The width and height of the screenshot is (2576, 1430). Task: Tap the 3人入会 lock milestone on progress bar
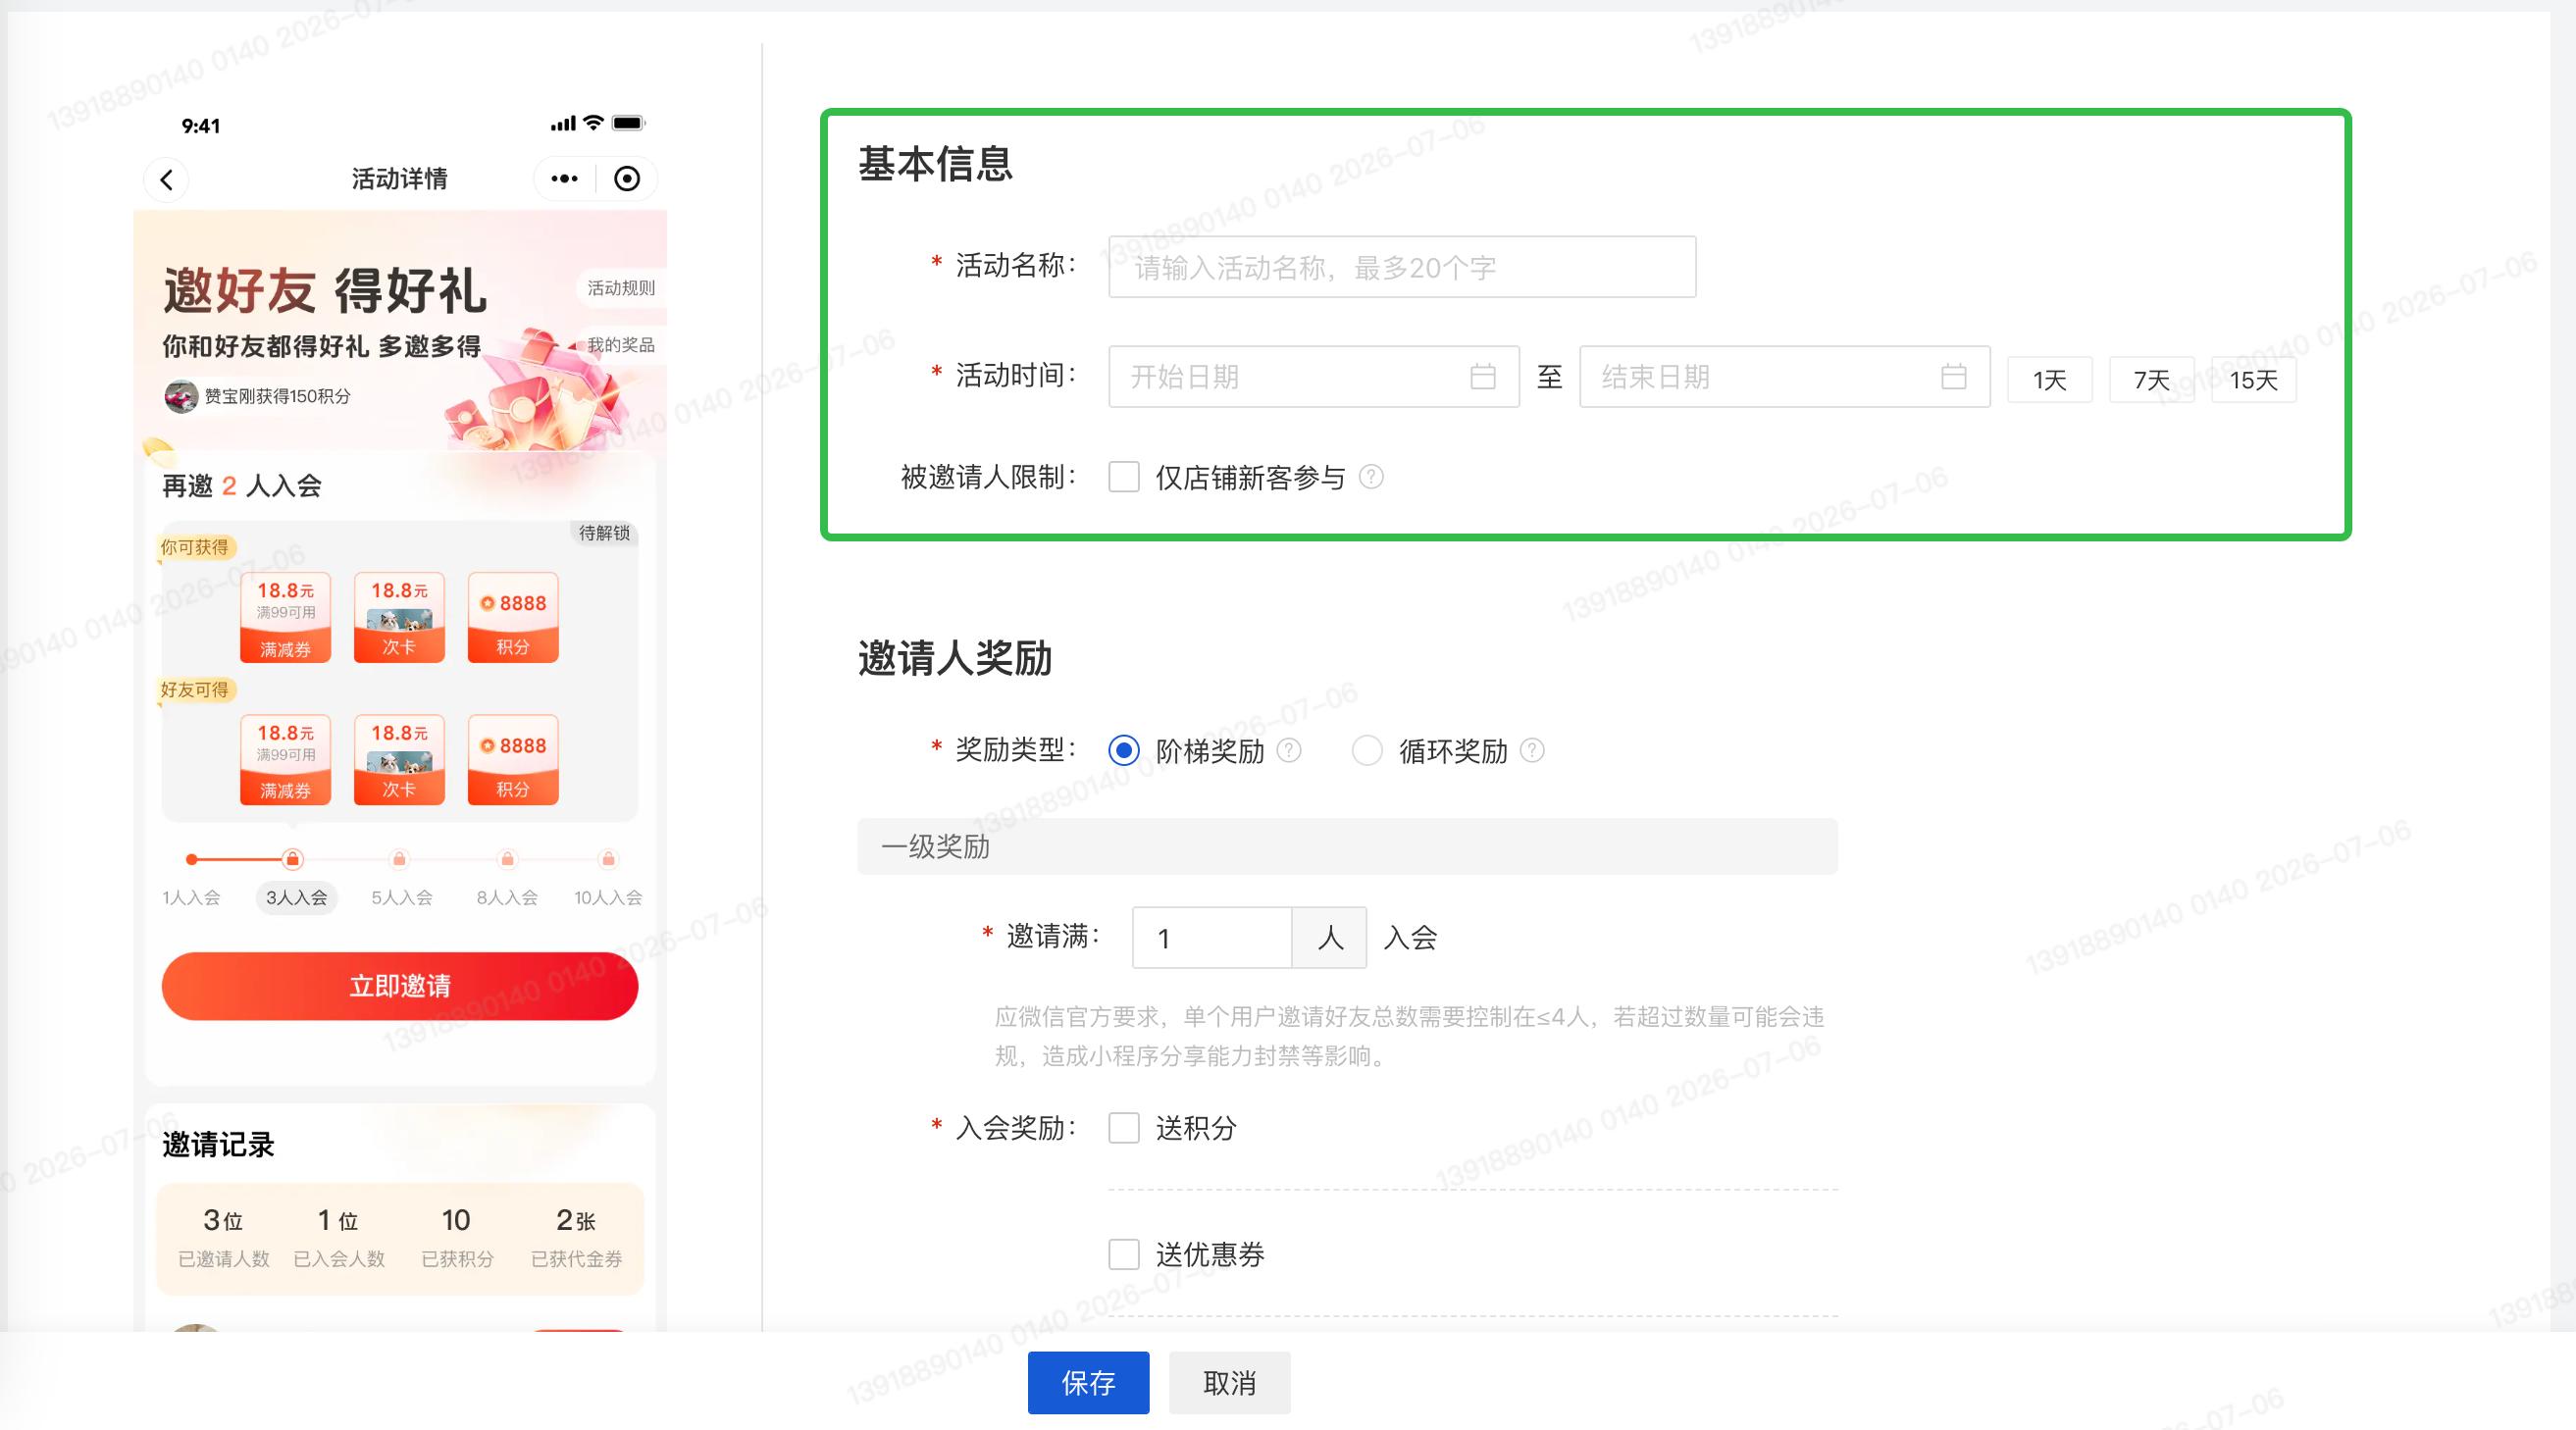pyautogui.click(x=292, y=859)
